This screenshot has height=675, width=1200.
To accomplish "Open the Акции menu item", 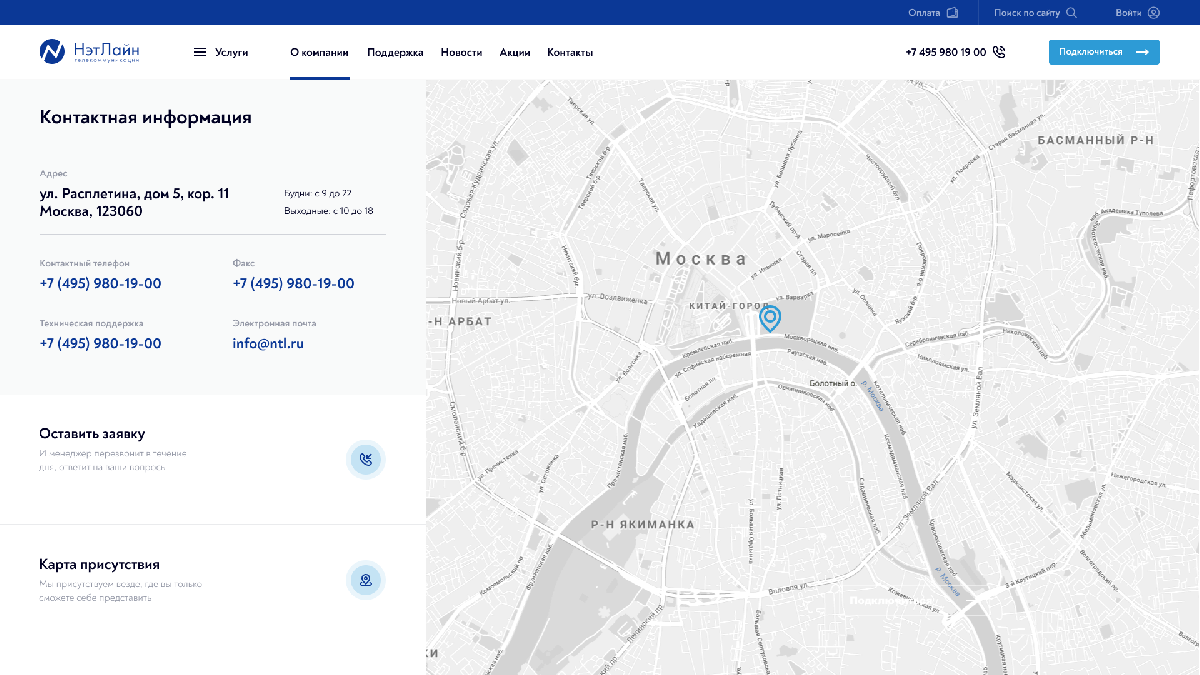I will click(515, 52).
